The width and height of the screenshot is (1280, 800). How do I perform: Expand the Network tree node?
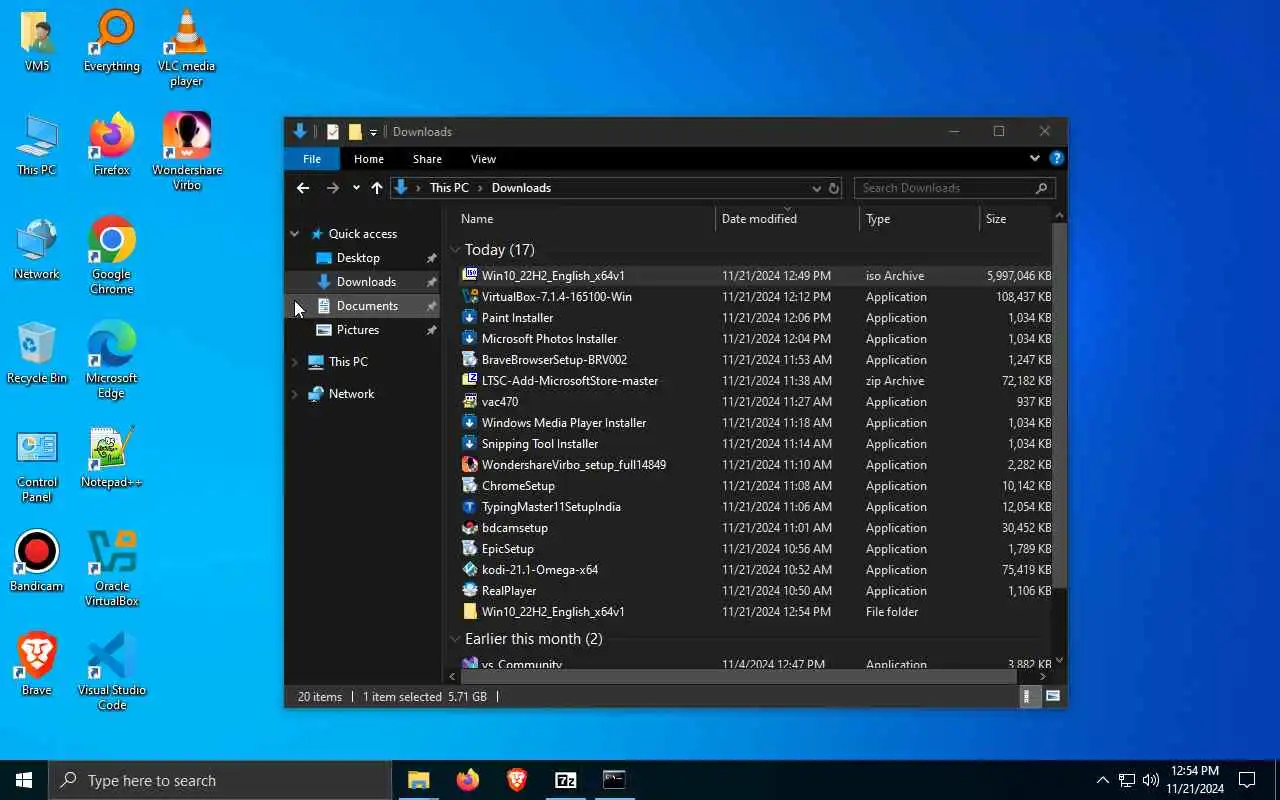(295, 394)
